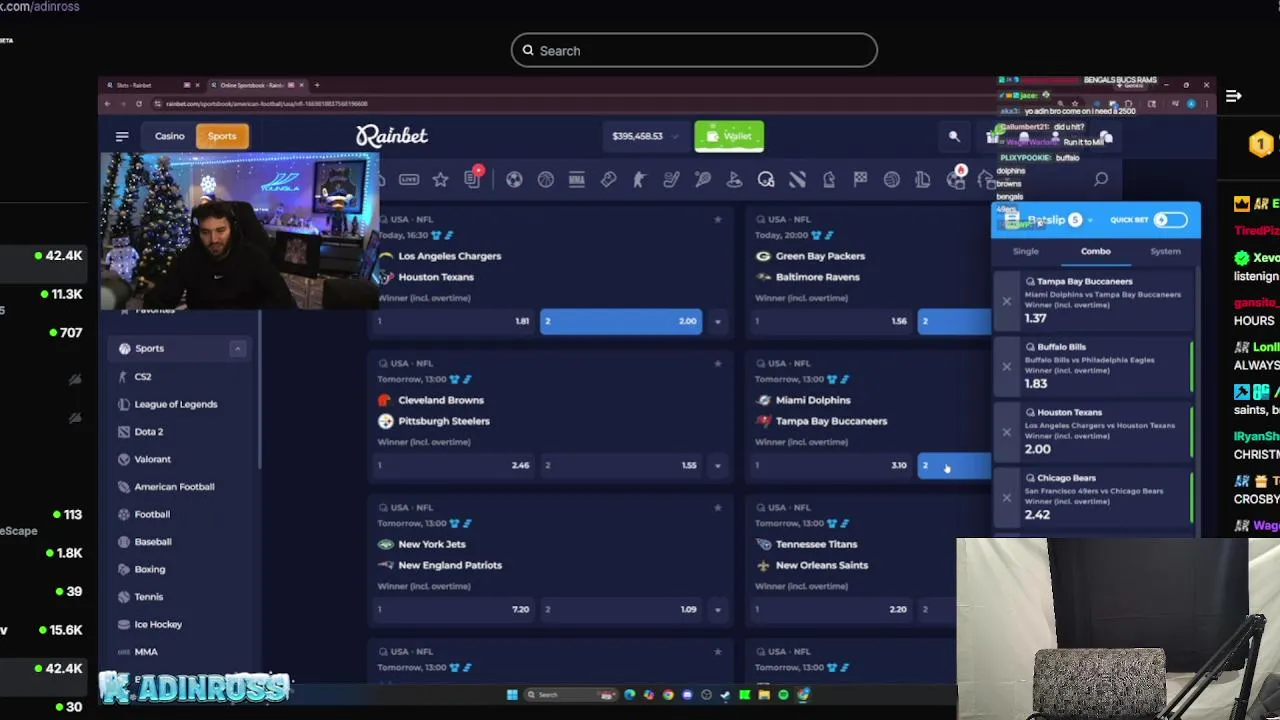Click the sports bar search magnifier
The height and width of the screenshot is (720, 1280).
coord(1101,180)
